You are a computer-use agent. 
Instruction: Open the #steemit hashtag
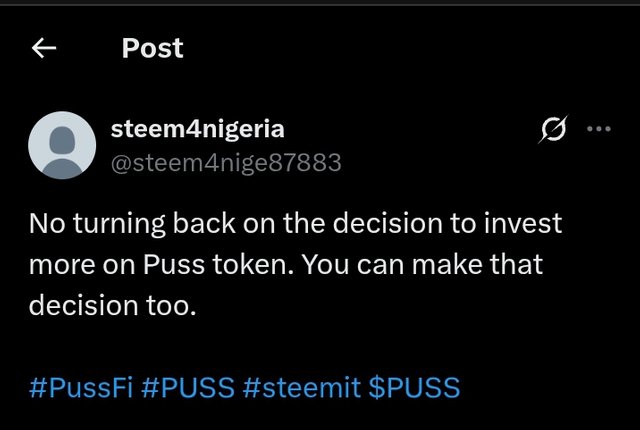(x=302, y=387)
